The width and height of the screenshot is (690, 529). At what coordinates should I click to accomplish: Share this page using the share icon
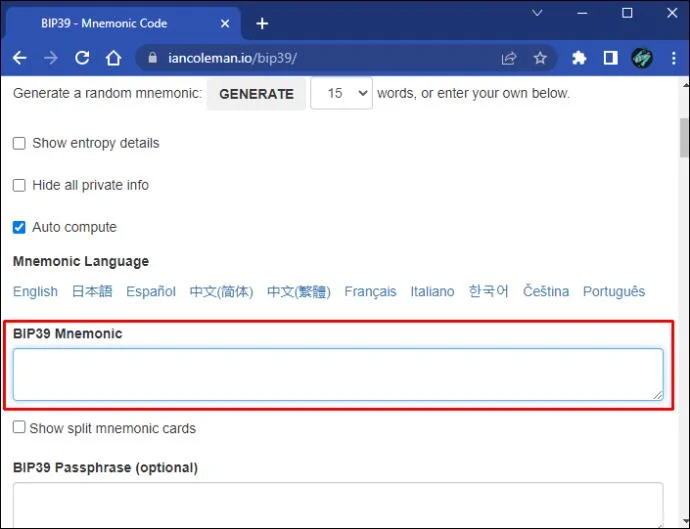(x=509, y=58)
